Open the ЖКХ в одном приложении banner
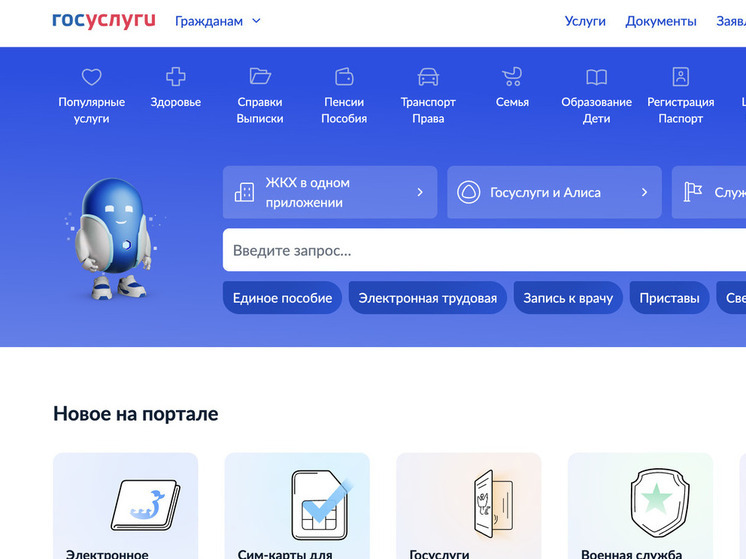The image size is (746, 559). pyautogui.click(x=329, y=192)
